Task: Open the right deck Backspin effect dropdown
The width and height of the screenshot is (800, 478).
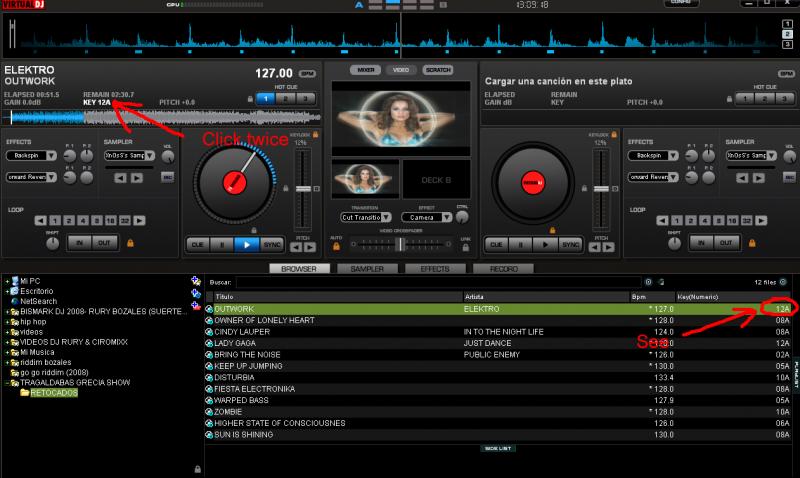Action: pos(673,156)
